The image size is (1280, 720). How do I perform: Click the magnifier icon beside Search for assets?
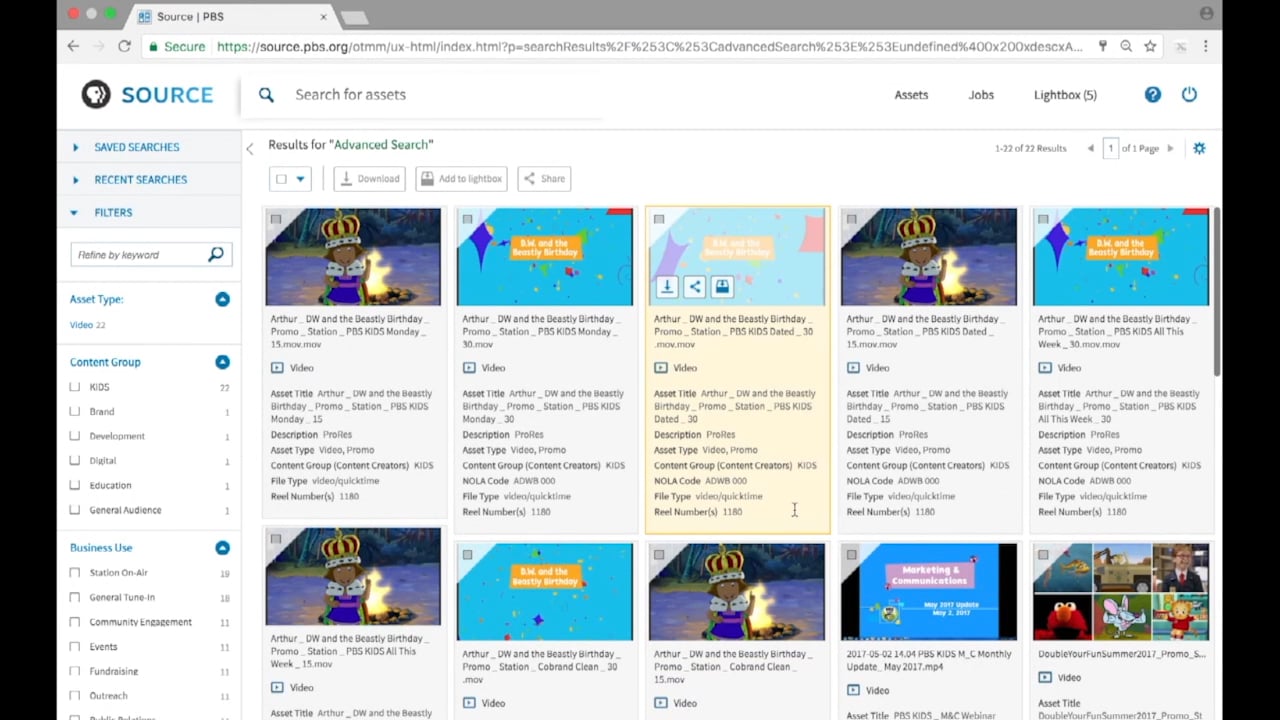tap(266, 95)
